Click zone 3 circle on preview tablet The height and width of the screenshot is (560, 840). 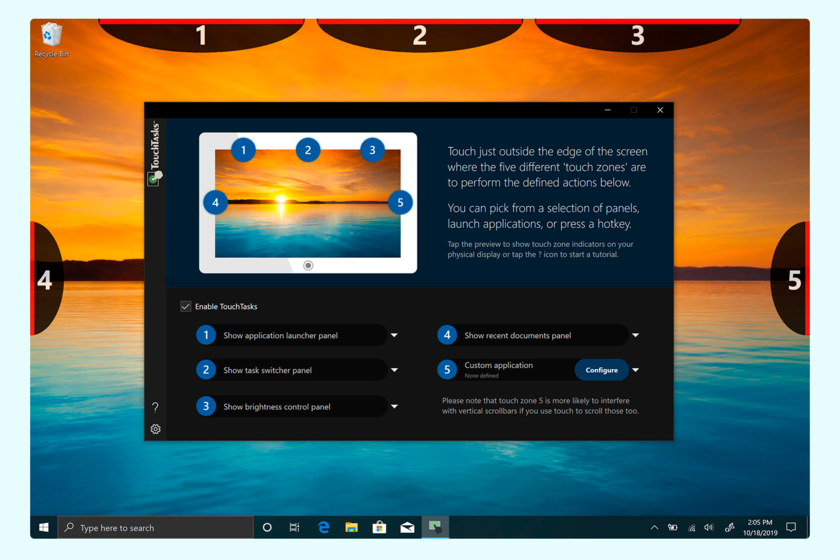372,150
